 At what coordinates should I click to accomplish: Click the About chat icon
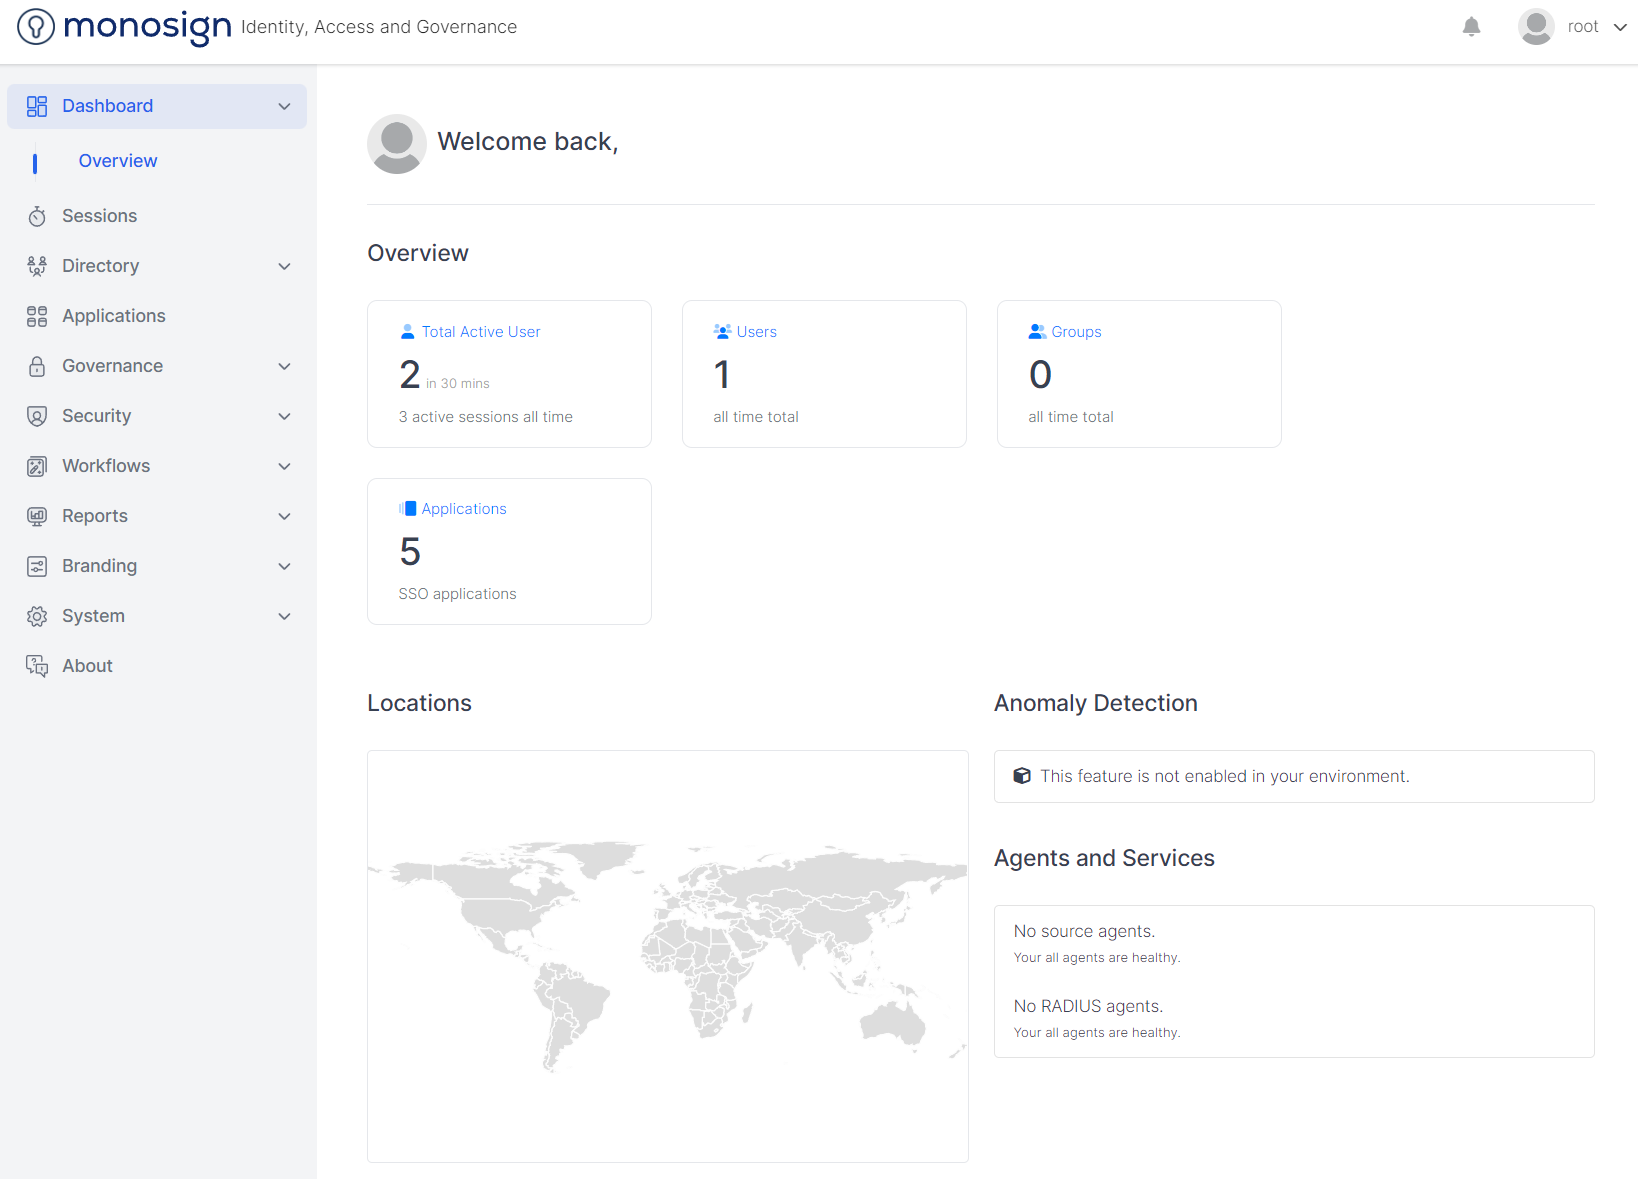(37, 666)
